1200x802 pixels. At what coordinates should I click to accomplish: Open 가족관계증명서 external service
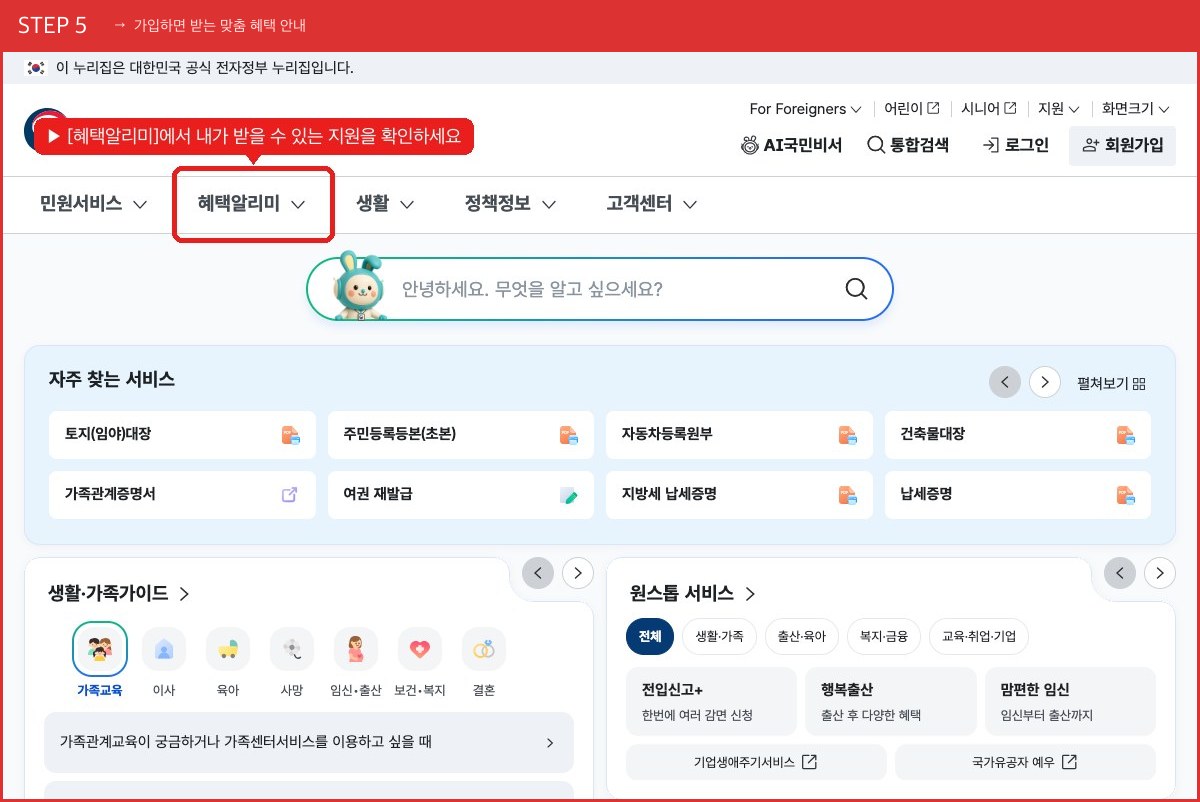click(182, 494)
